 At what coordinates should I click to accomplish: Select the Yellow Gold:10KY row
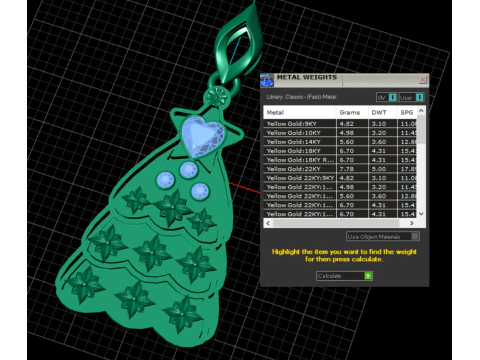pyautogui.click(x=340, y=133)
